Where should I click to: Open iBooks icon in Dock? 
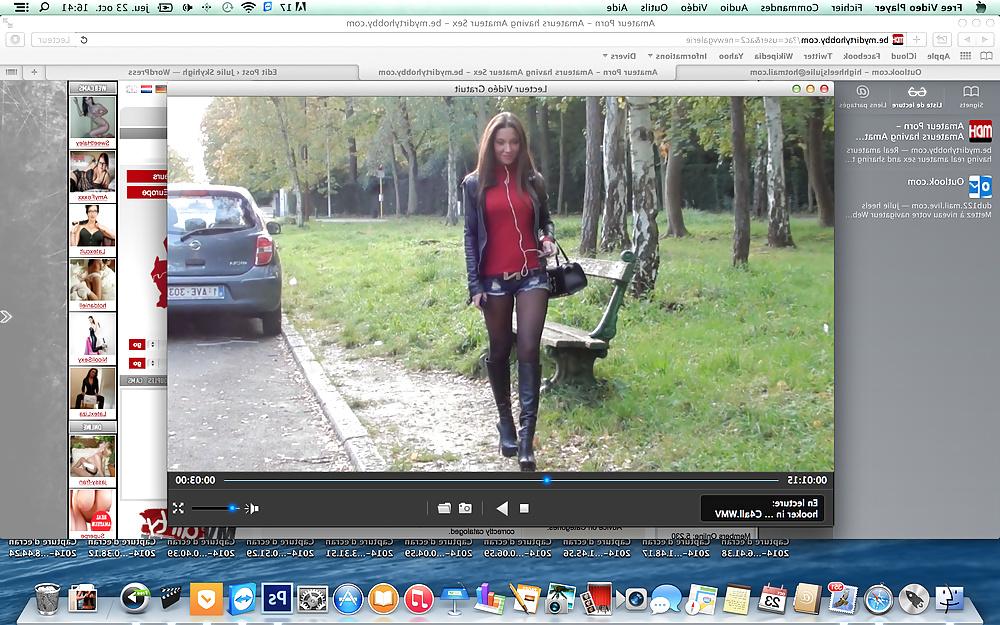[x=383, y=598]
